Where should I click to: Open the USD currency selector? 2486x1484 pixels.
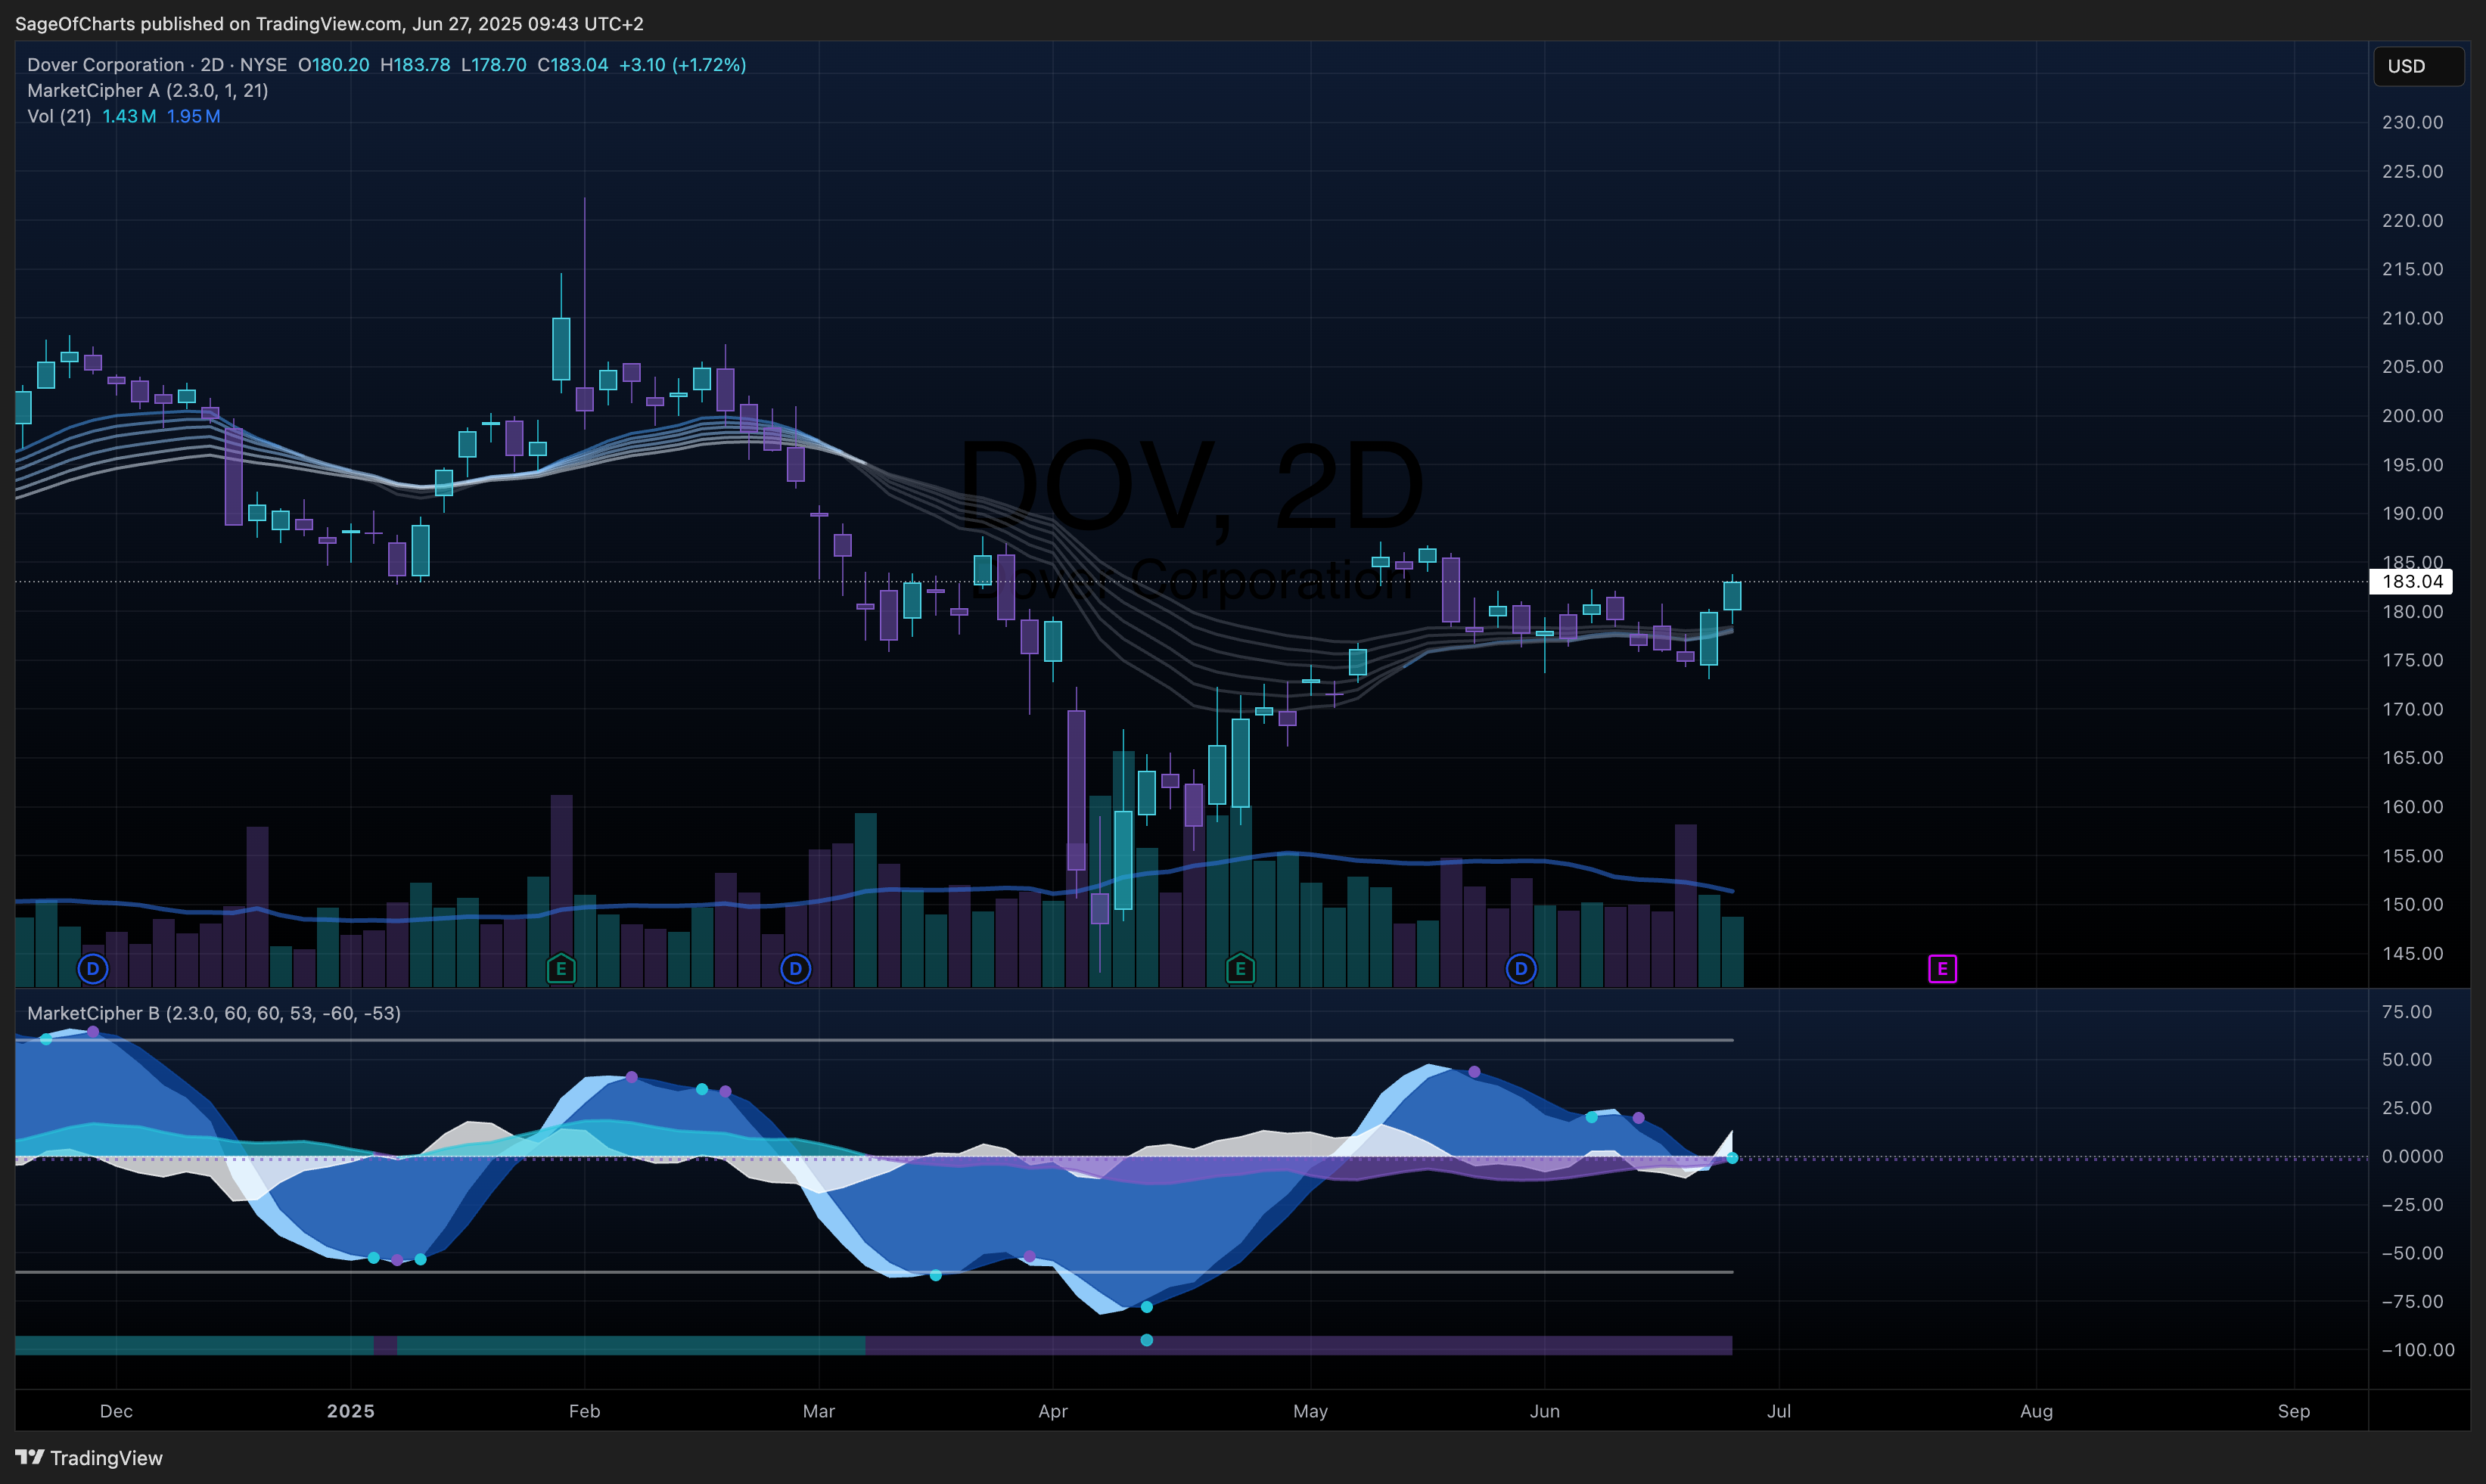[2418, 66]
